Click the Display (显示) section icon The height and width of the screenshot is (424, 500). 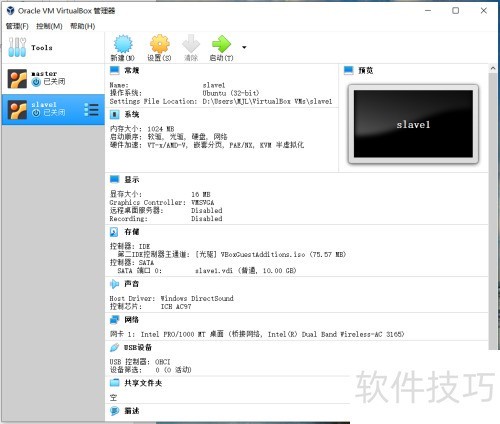(114, 179)
